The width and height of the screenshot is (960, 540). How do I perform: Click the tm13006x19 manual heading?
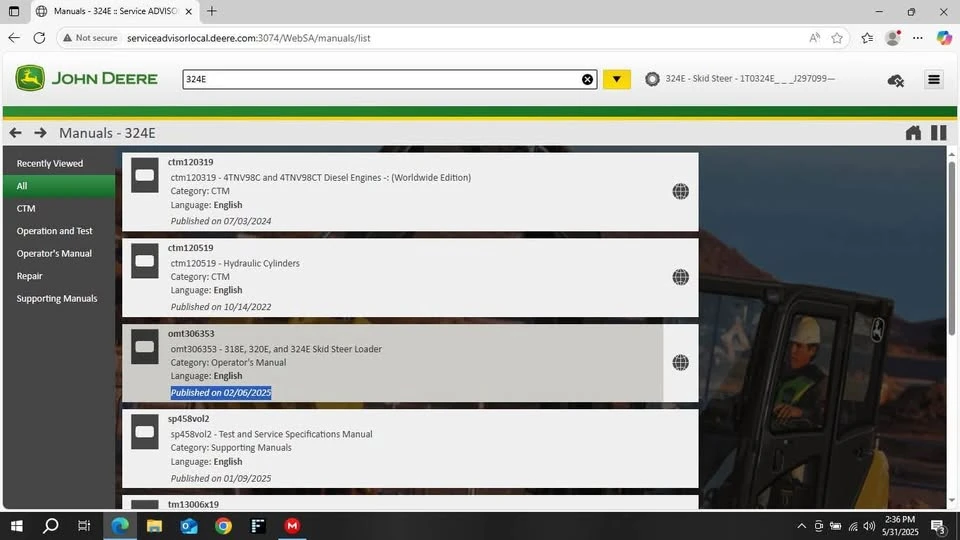[x=193, y=504]
